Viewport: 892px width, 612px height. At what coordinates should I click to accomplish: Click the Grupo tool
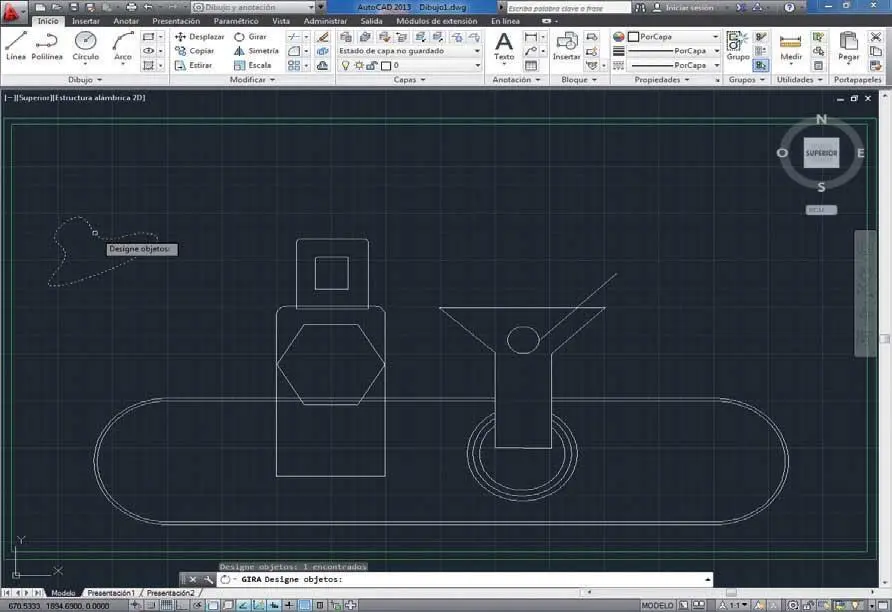(x=738, y=46)
